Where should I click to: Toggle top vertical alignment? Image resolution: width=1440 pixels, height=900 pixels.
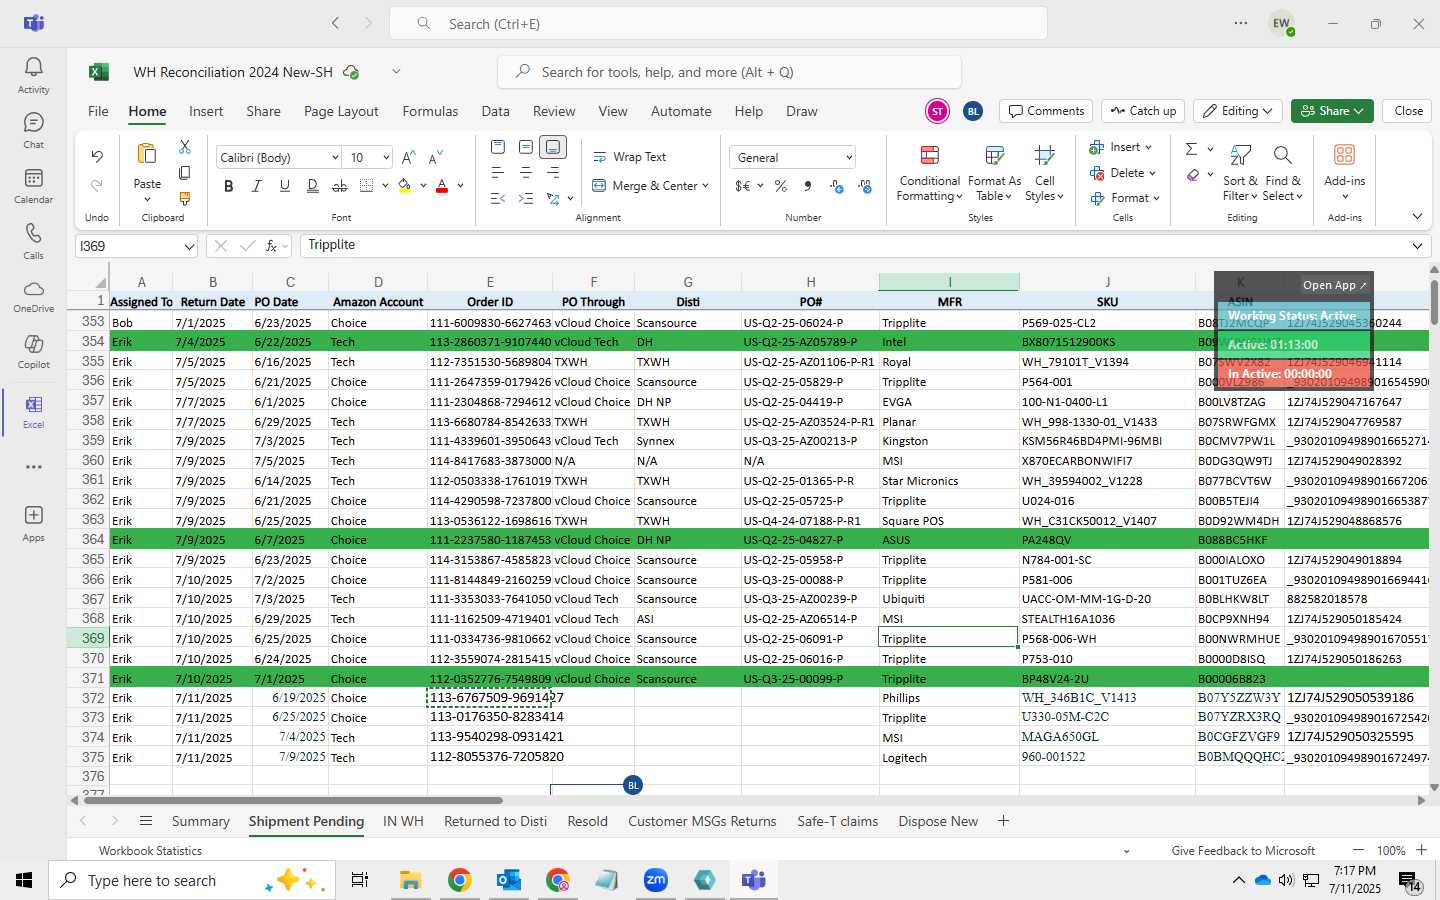(x=498, y=147)
